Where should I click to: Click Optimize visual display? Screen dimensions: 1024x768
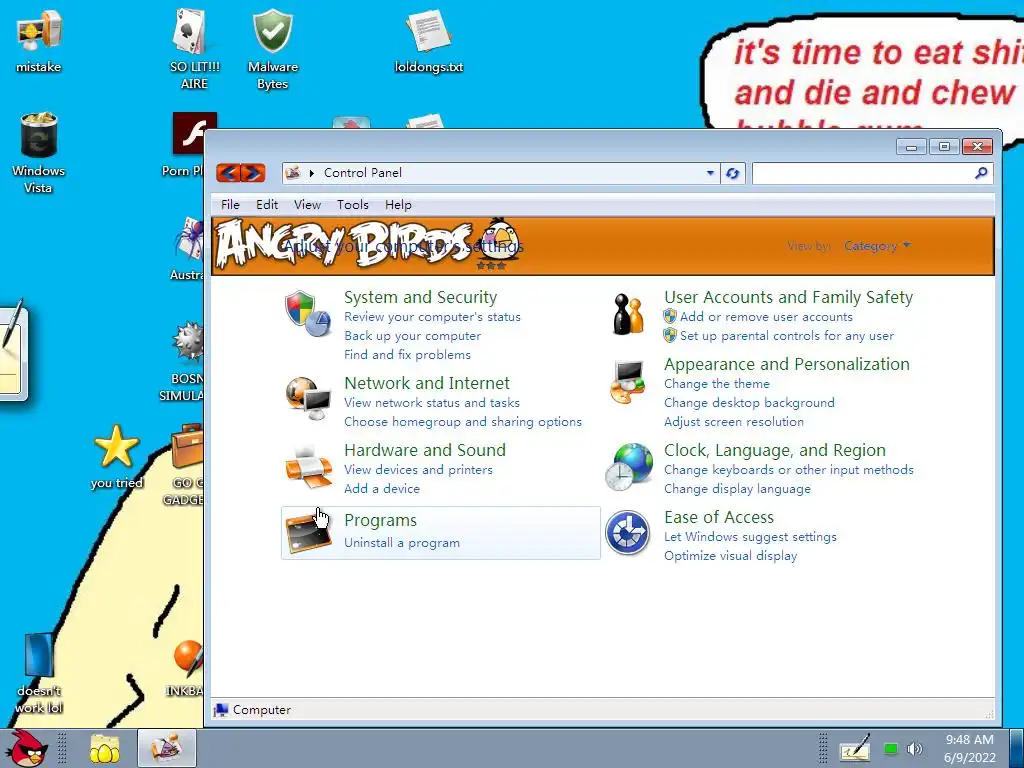point(730,556)
